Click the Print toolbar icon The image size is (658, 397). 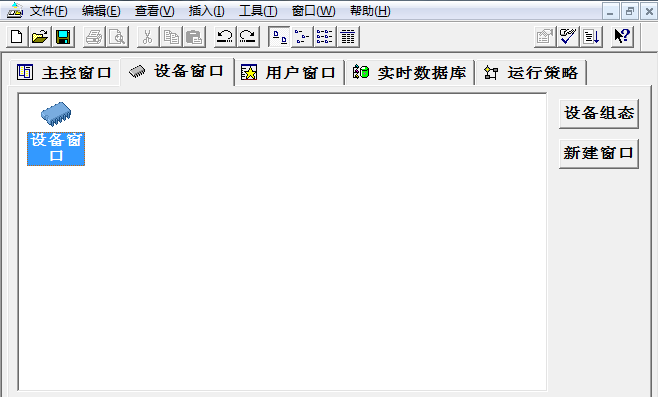click(x=94, y=37)
